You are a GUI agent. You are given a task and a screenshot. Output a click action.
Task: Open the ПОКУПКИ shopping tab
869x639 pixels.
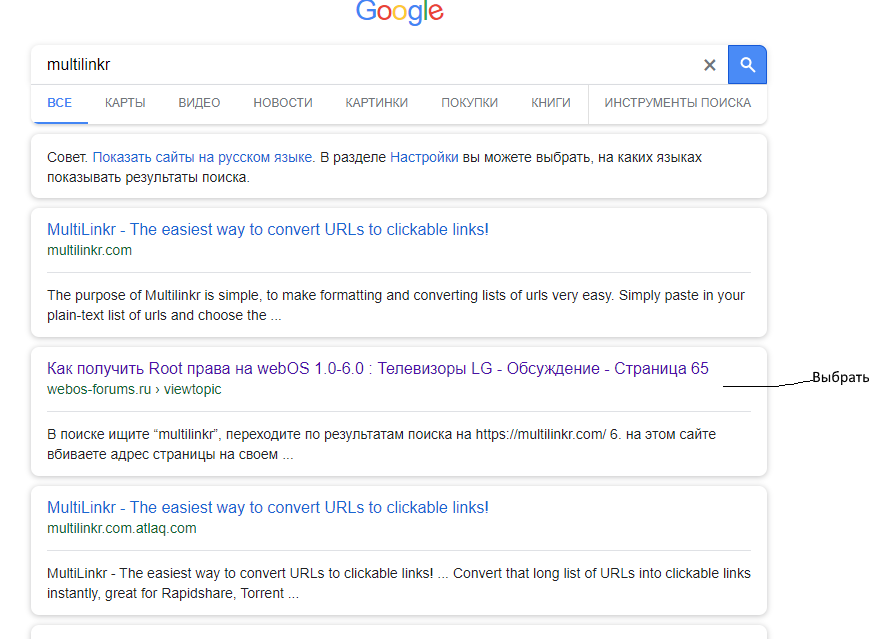coord(469,103)
